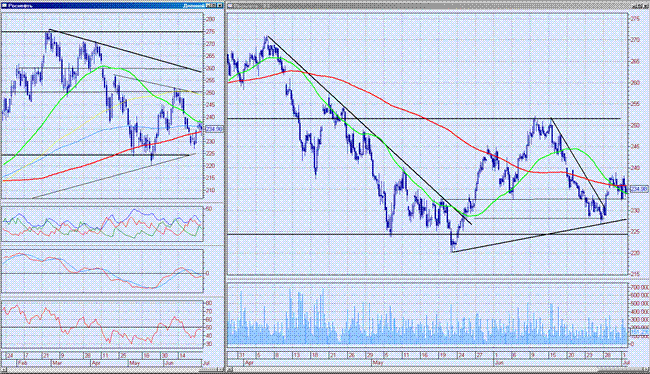The height and width of the screenshot is (374, 650).
Task: Click right arrow of left chart scrollbar
Action: (221, 369)
